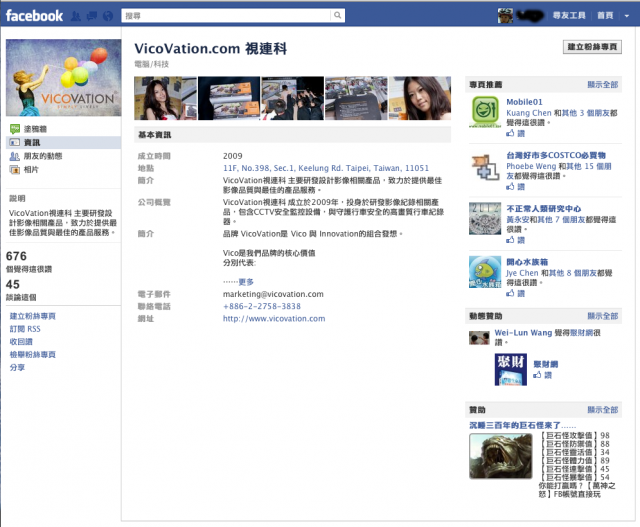Click the 不正常人類研究中心 thumbnail
The image size is (640, 527).
tap(485, 218)
